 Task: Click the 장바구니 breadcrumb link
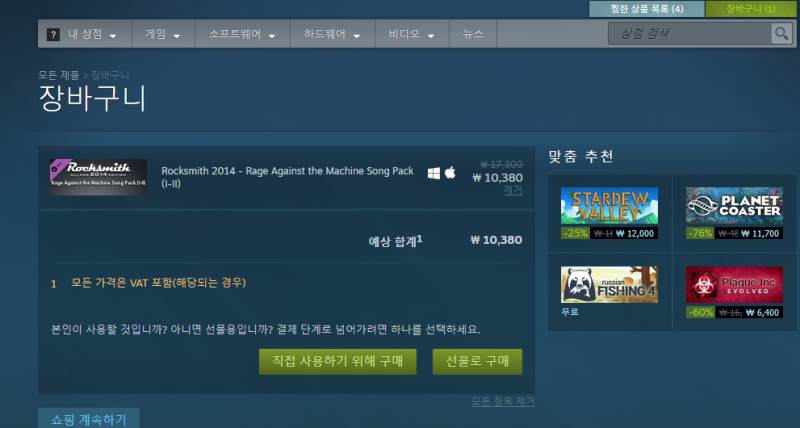pos(110,75)
